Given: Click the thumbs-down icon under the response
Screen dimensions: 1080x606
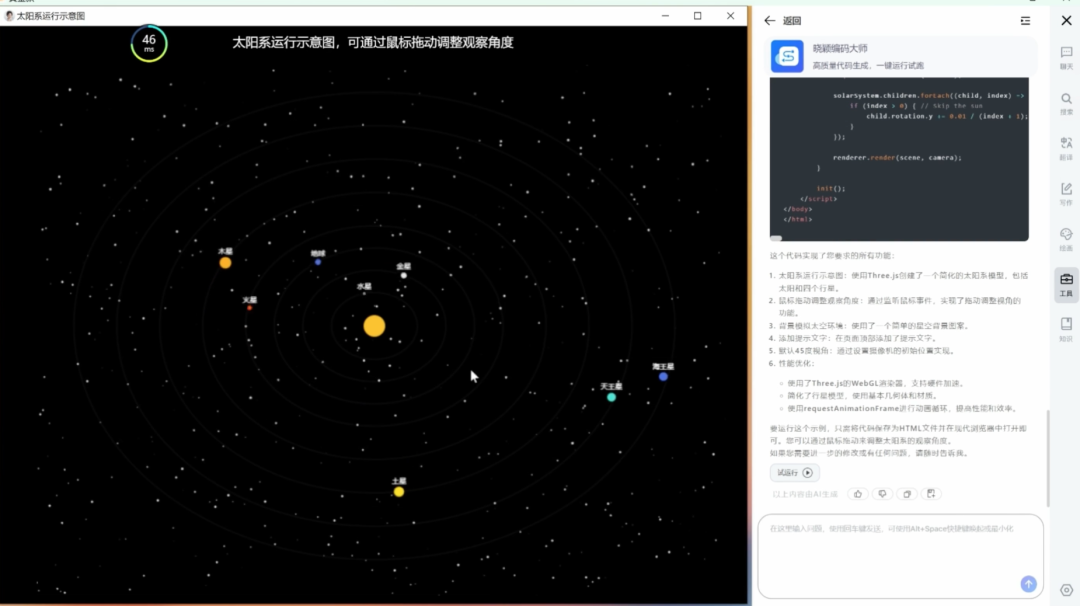Looking at the screenshot, I should tap(882, 494).
